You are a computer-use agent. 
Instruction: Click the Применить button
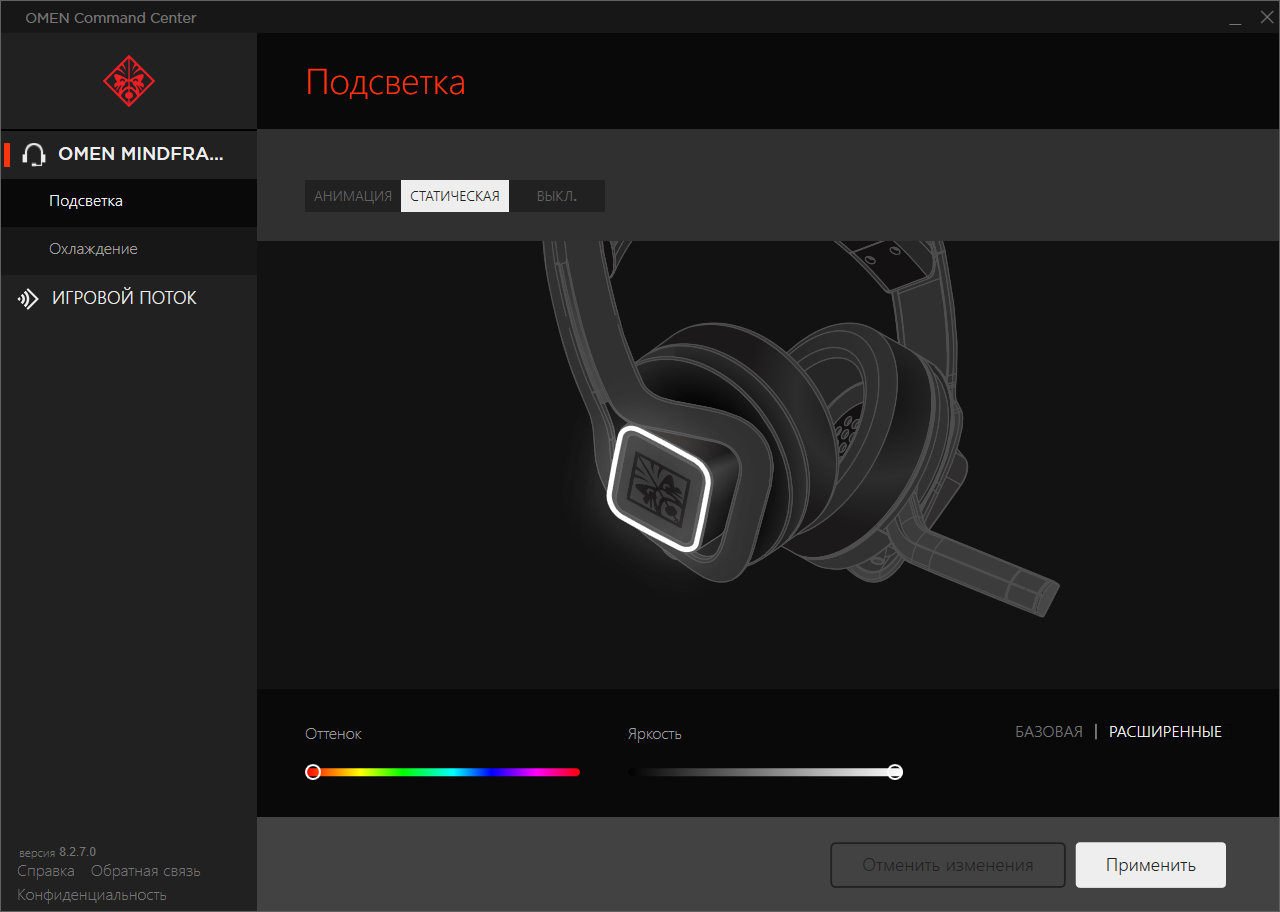(1151, 865)
